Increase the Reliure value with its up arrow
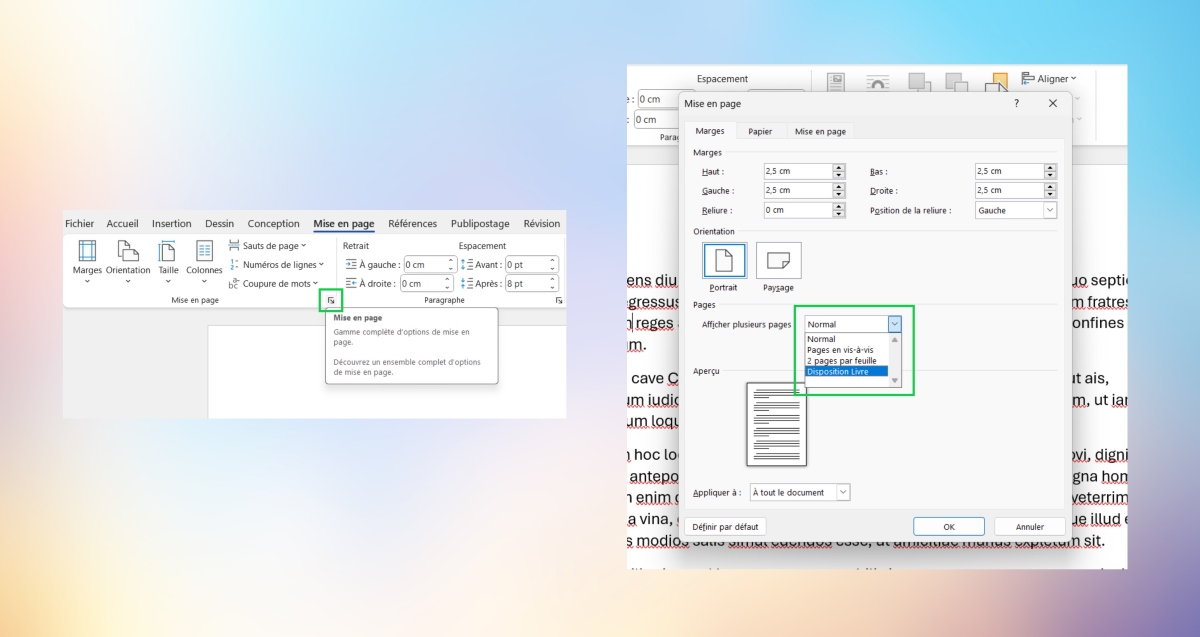The width and height of the screenshot is (1200, 637). pyautogui.click(x=839, y=206)
